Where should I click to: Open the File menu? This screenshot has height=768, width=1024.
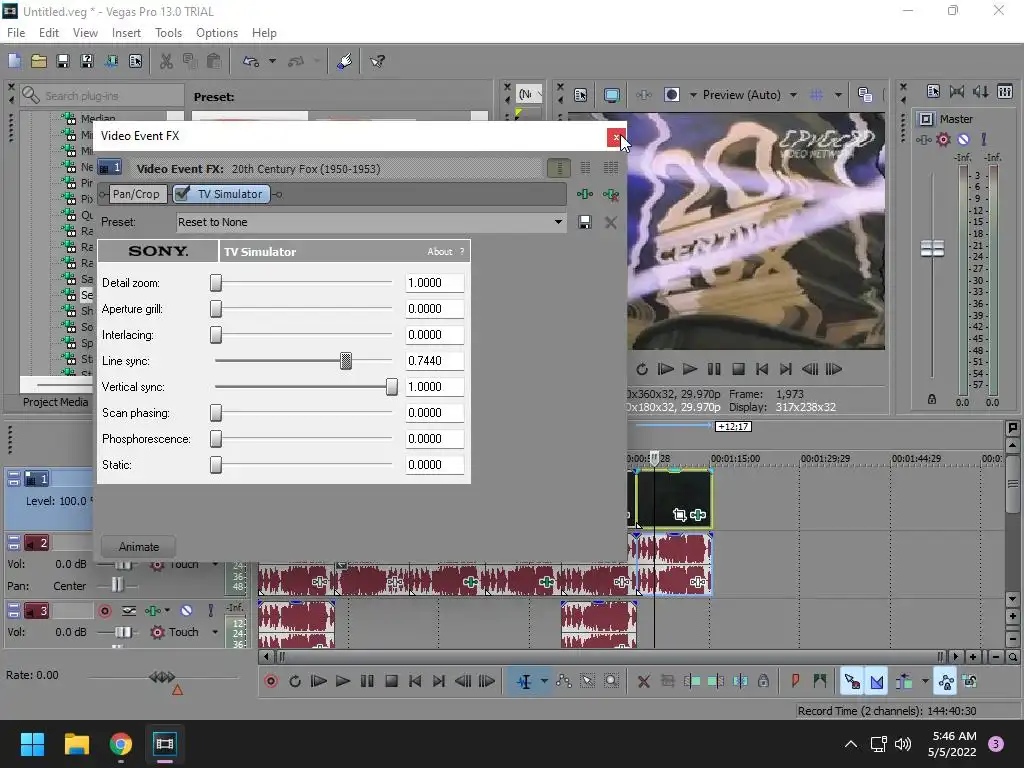point(16,33)
